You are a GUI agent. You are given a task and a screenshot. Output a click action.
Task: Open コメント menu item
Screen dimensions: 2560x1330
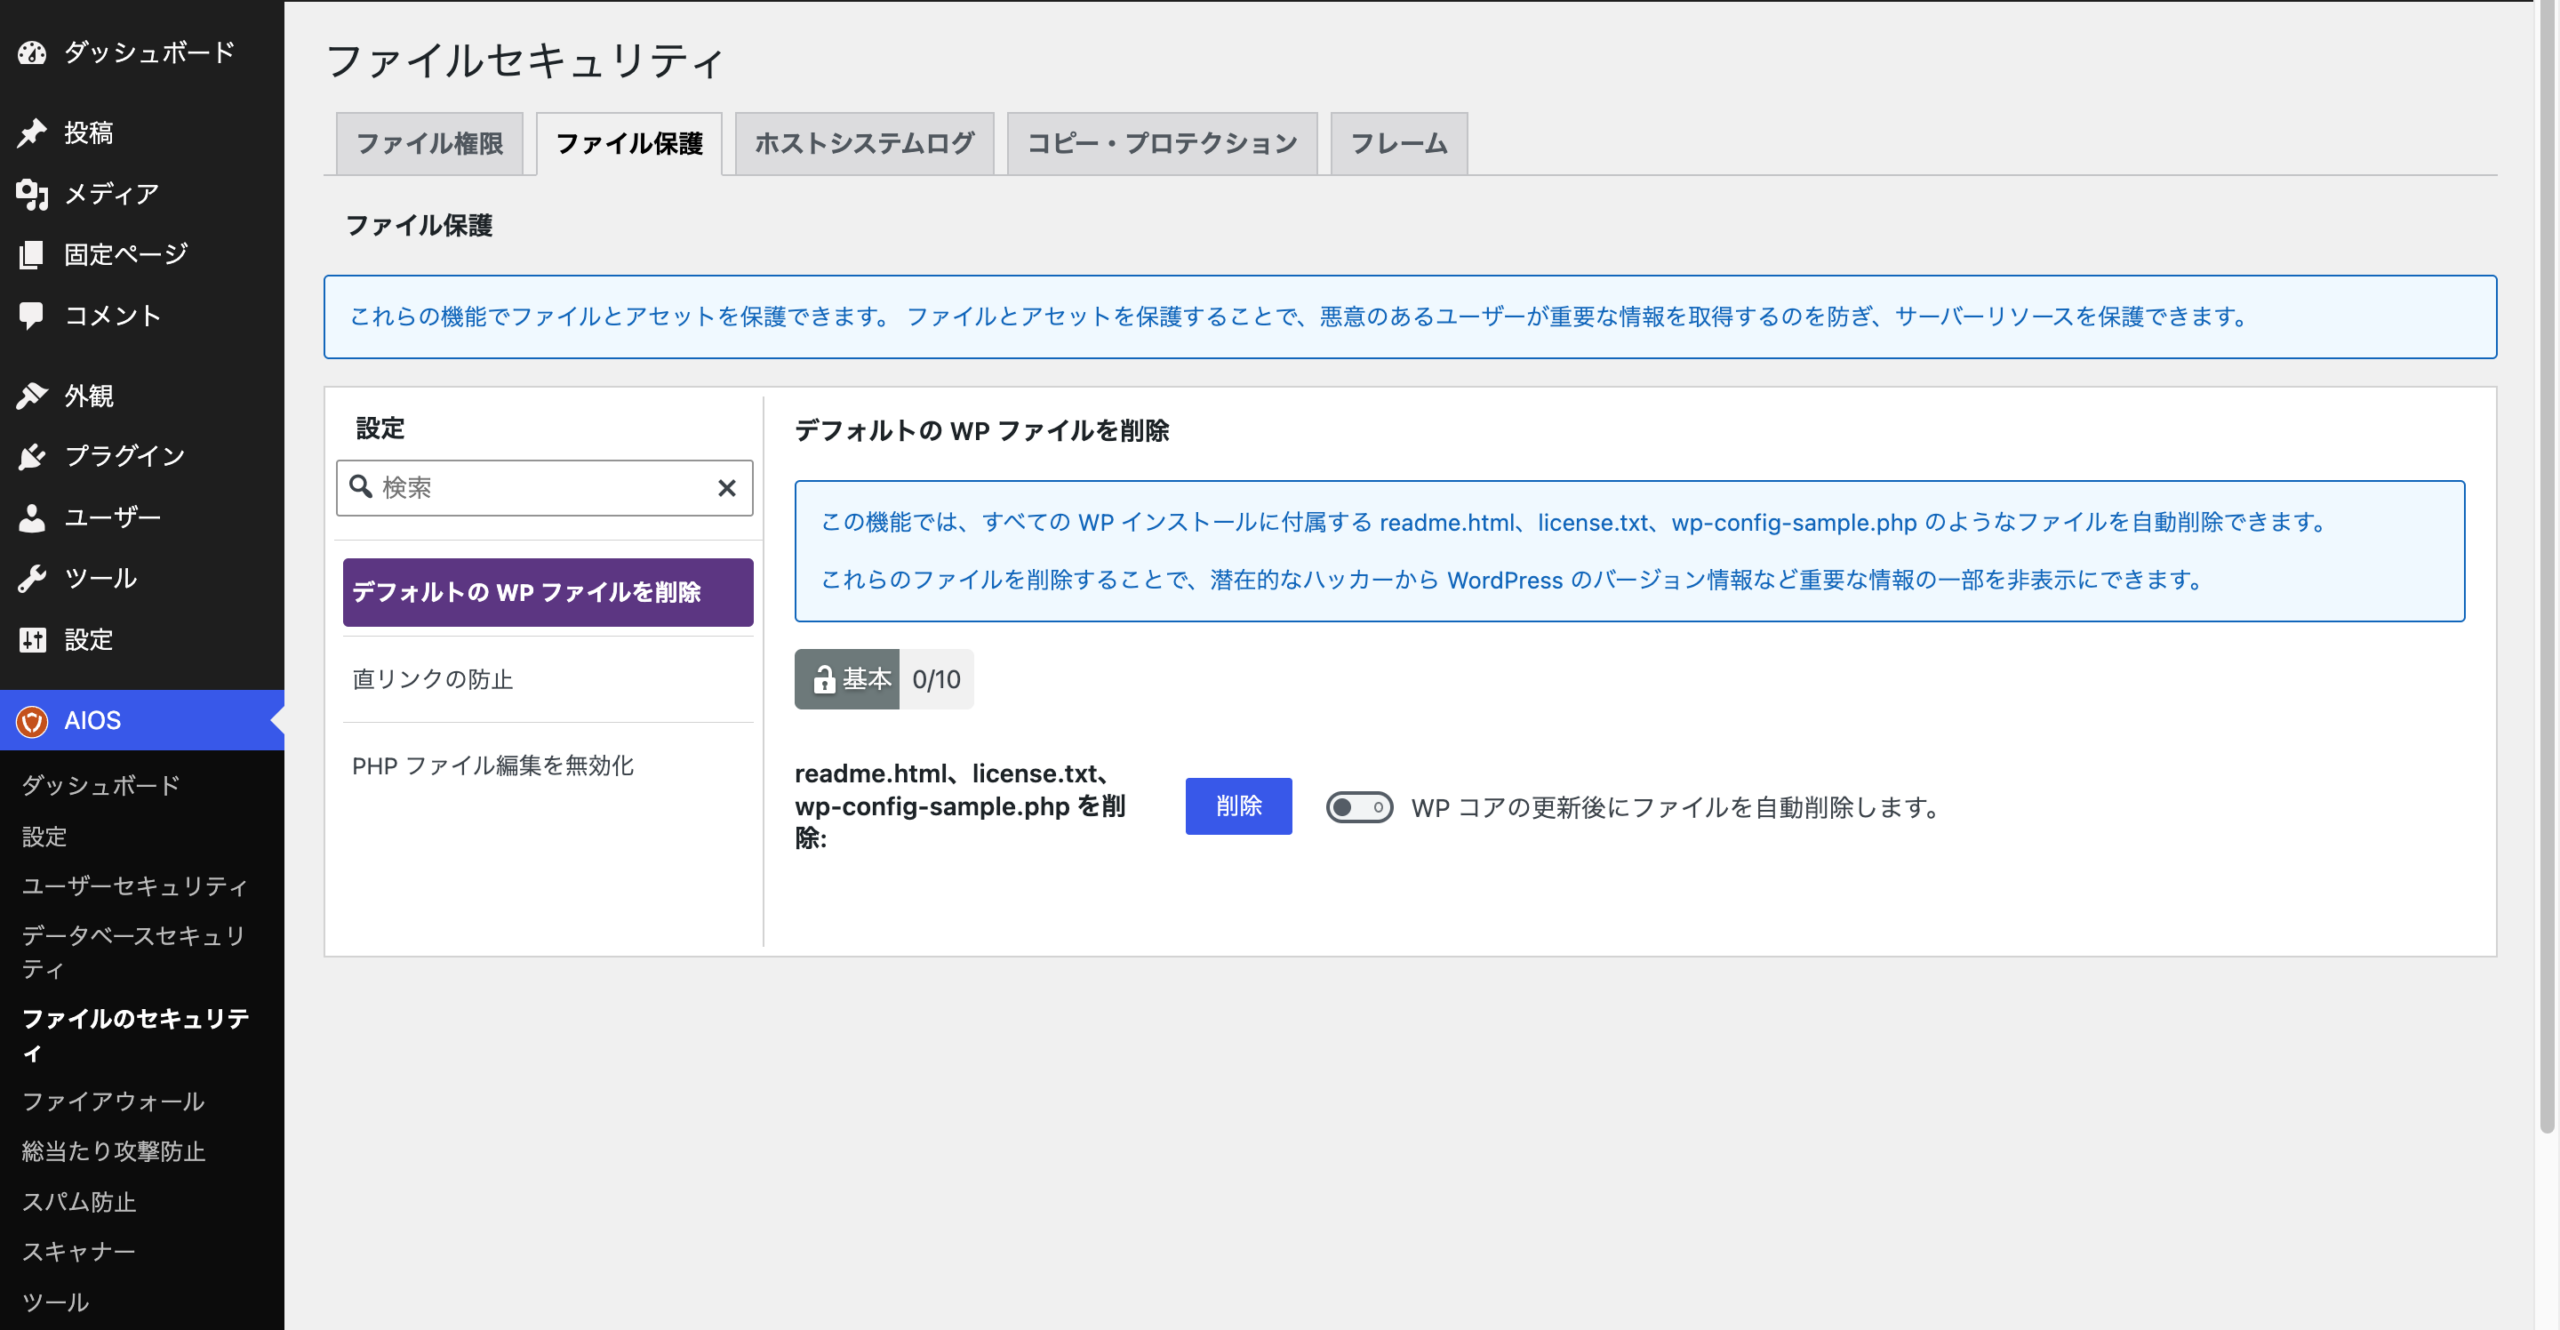(142, 315)
